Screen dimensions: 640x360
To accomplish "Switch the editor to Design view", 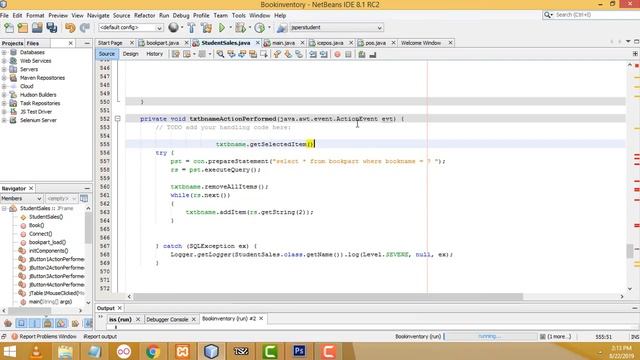I will (131, 54).
